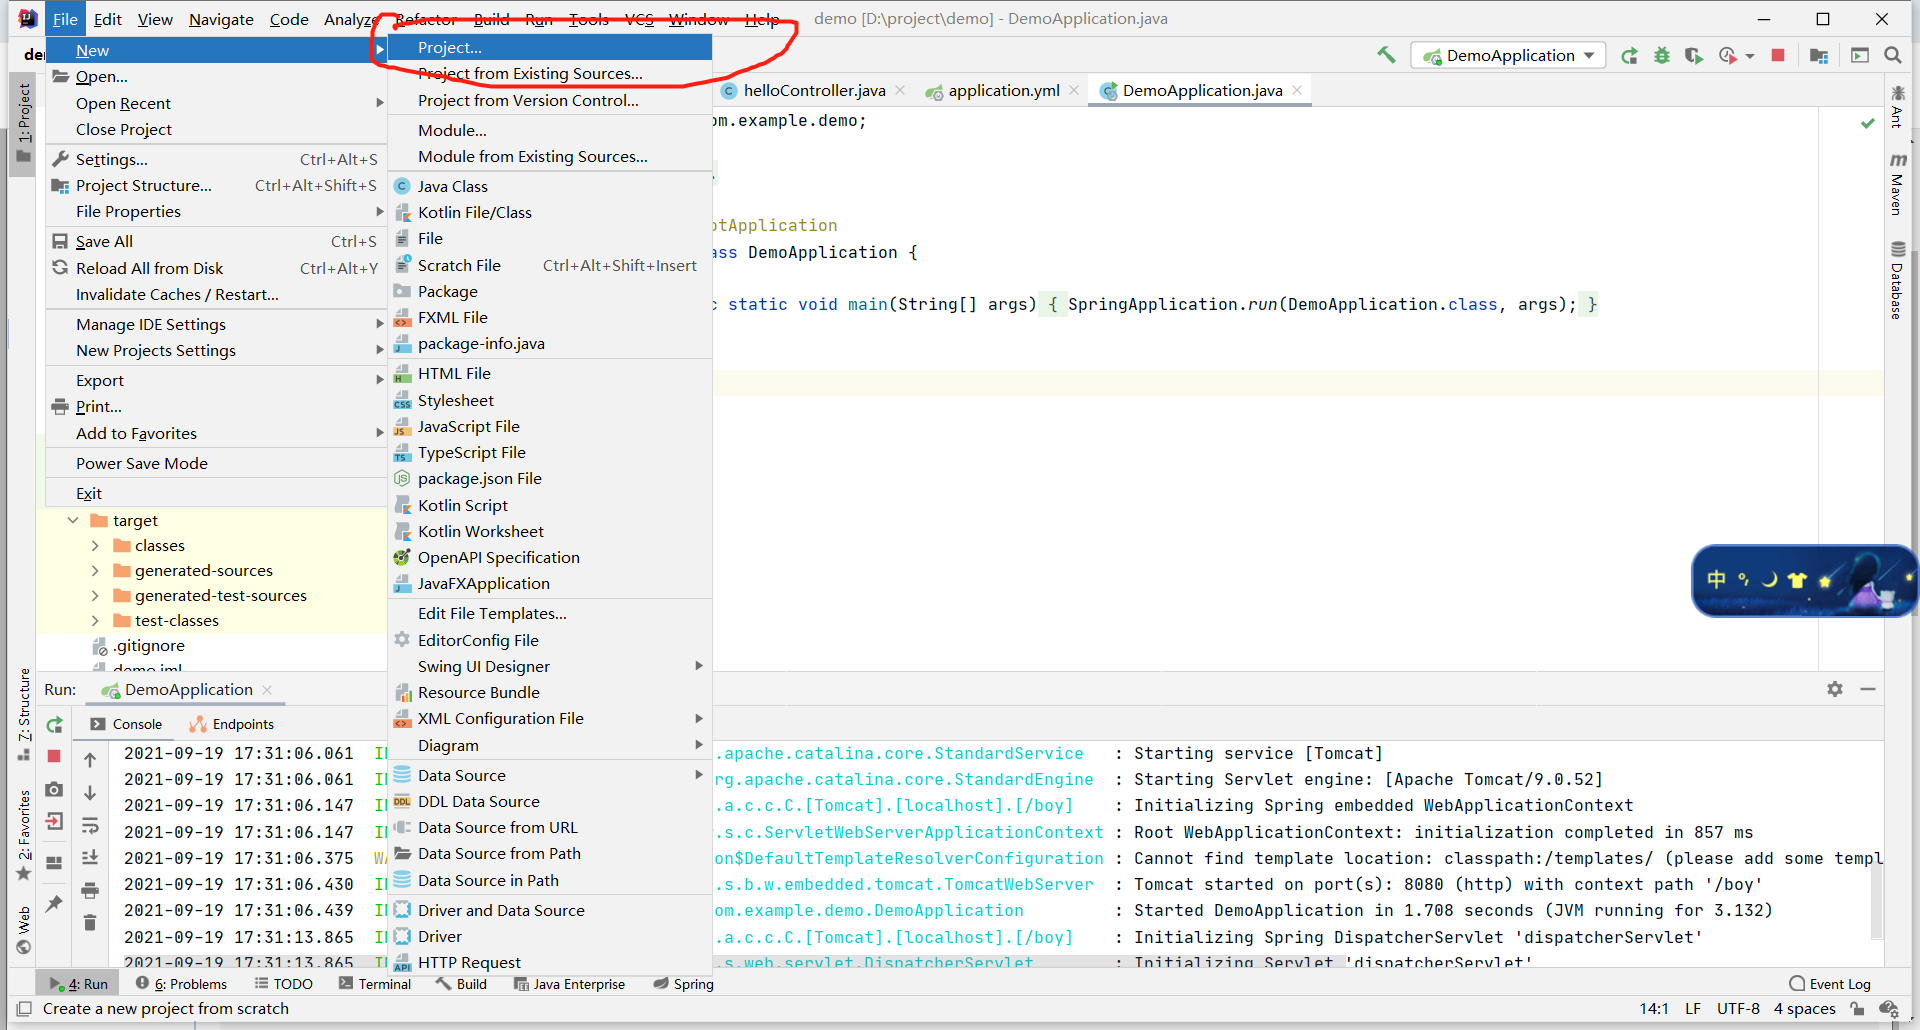Click the tool windows quick-access icon in status bar

tap(24, 1009)
